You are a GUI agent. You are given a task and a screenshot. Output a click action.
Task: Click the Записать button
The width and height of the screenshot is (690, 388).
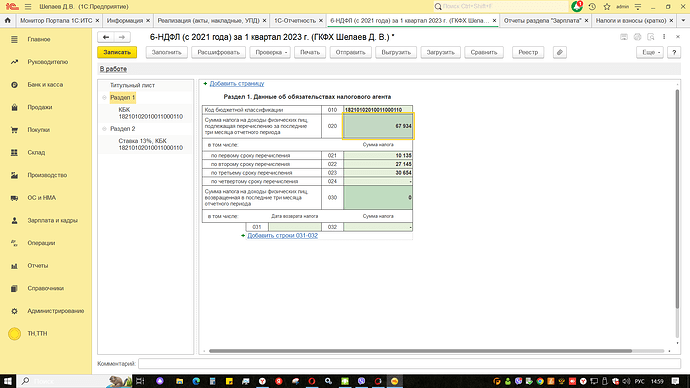click(x=117, y=52)
